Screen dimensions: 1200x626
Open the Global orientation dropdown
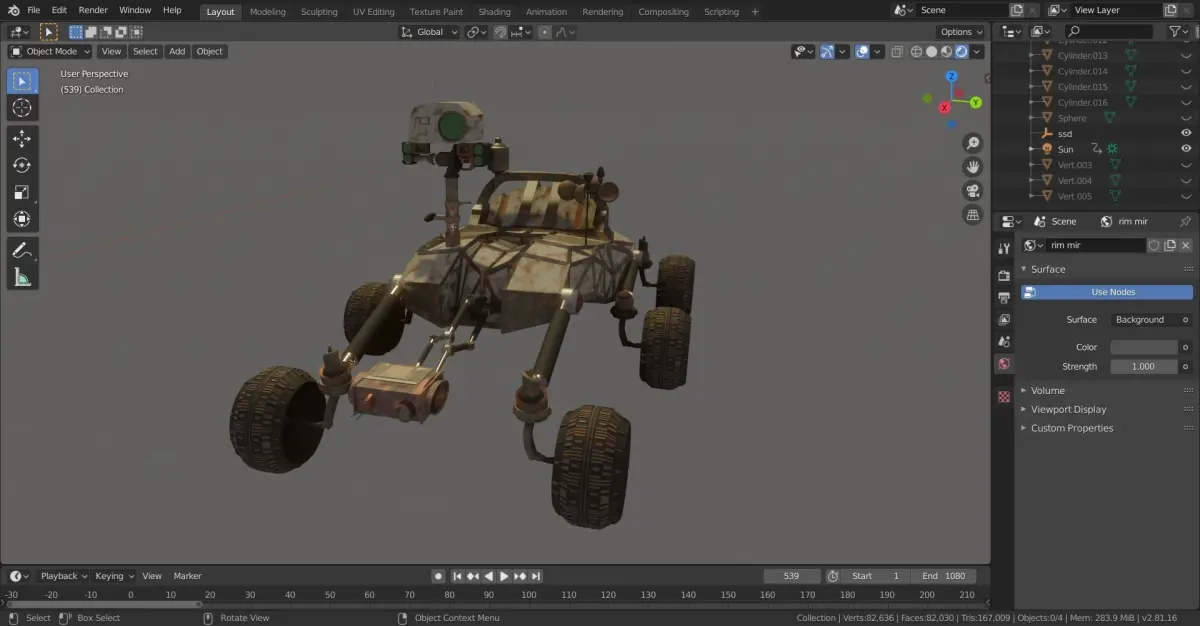(x=430, y=32)
